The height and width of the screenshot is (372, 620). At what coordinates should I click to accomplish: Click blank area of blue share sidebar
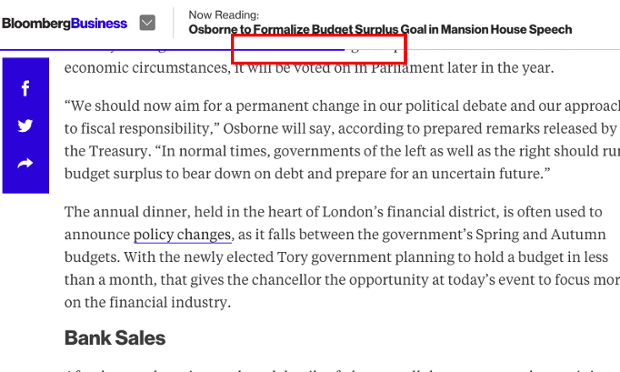click(25, 184)
